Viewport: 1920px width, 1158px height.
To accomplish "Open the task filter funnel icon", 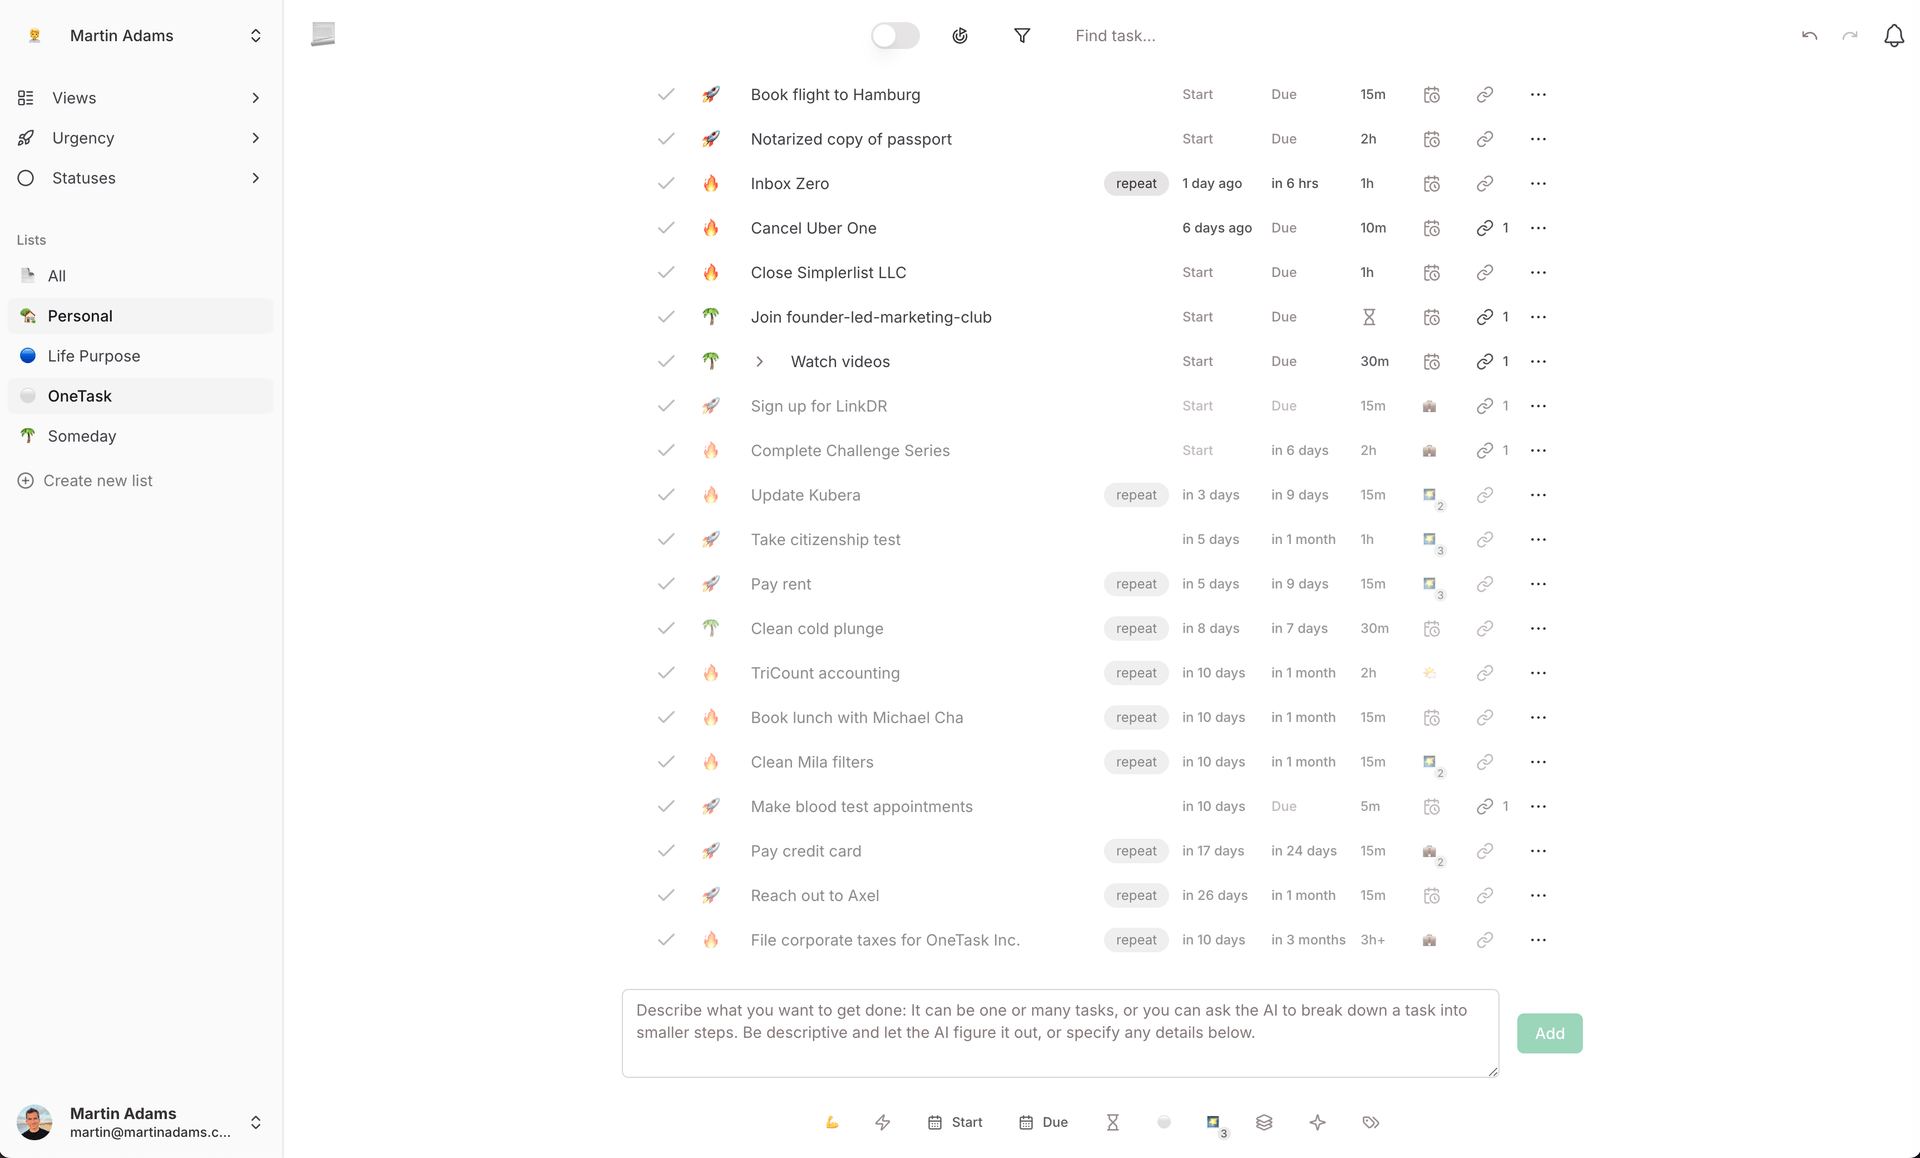I will (x=1022, y=36).
